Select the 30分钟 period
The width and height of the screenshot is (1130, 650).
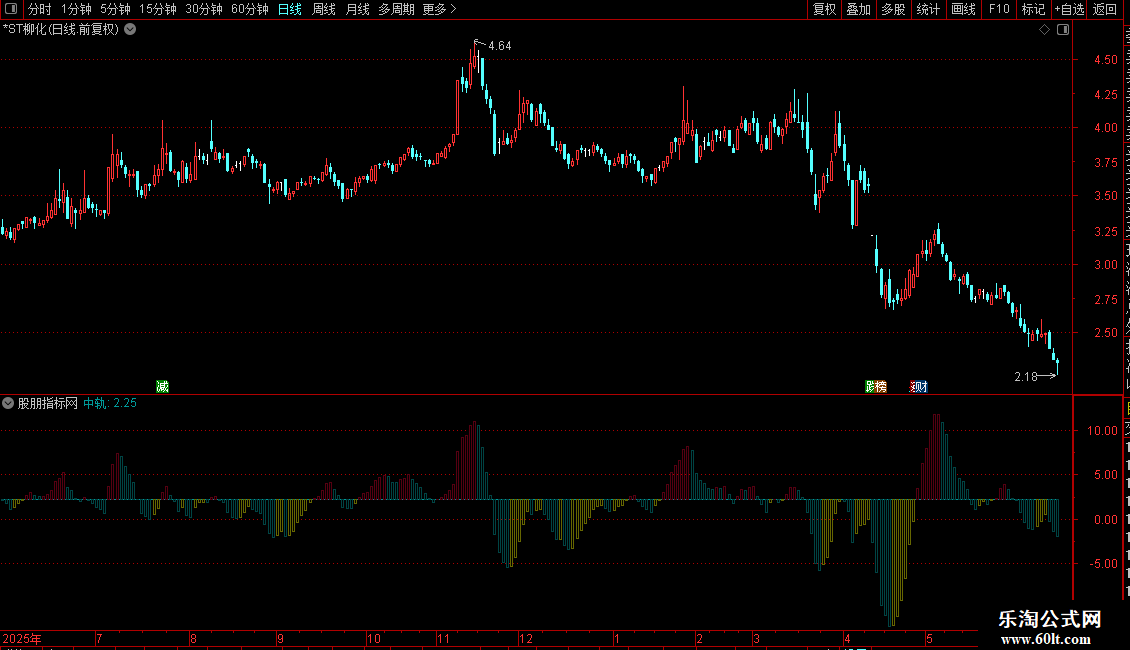[204, 9]
